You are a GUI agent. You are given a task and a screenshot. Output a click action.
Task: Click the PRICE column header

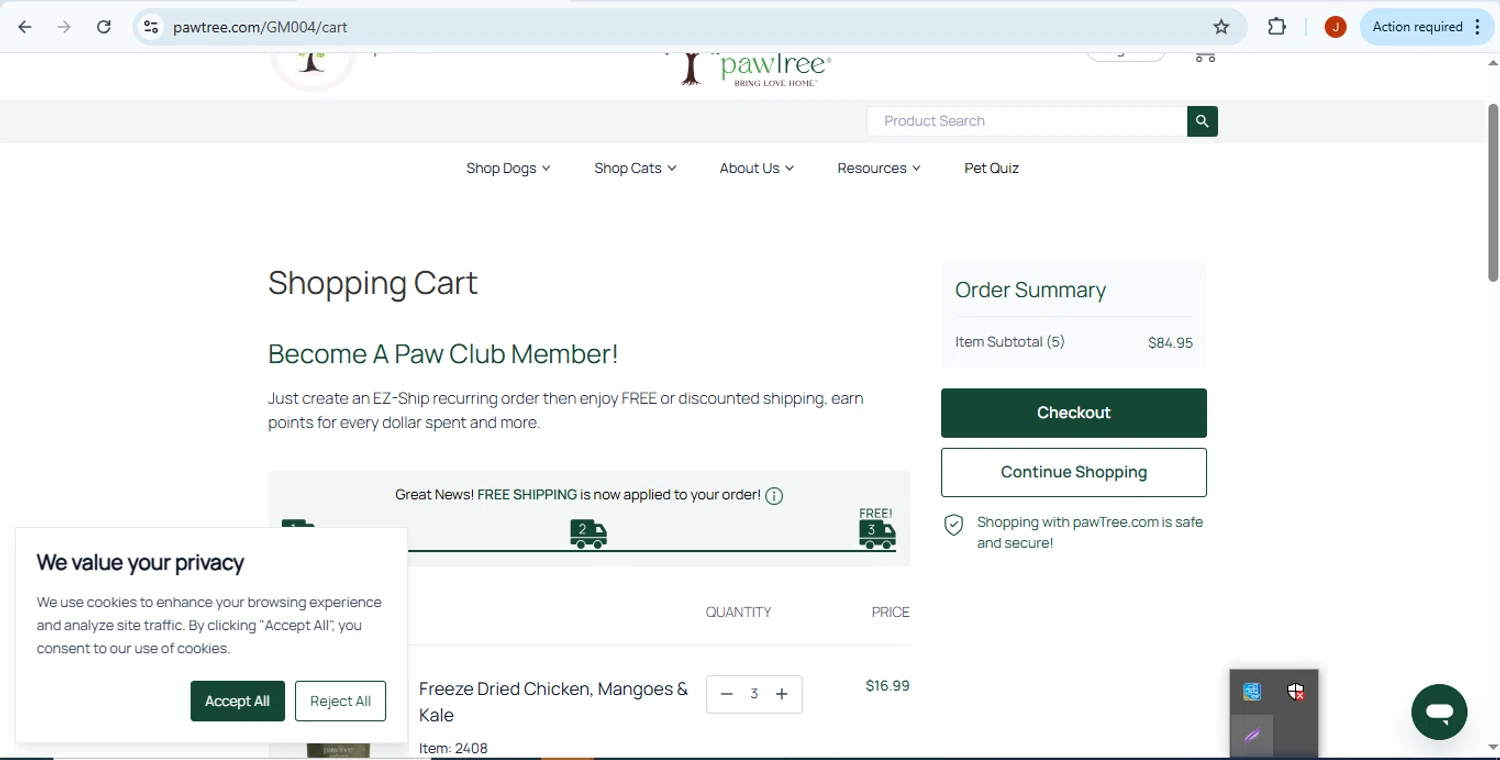pyautogui.click(x=890, y=612)
